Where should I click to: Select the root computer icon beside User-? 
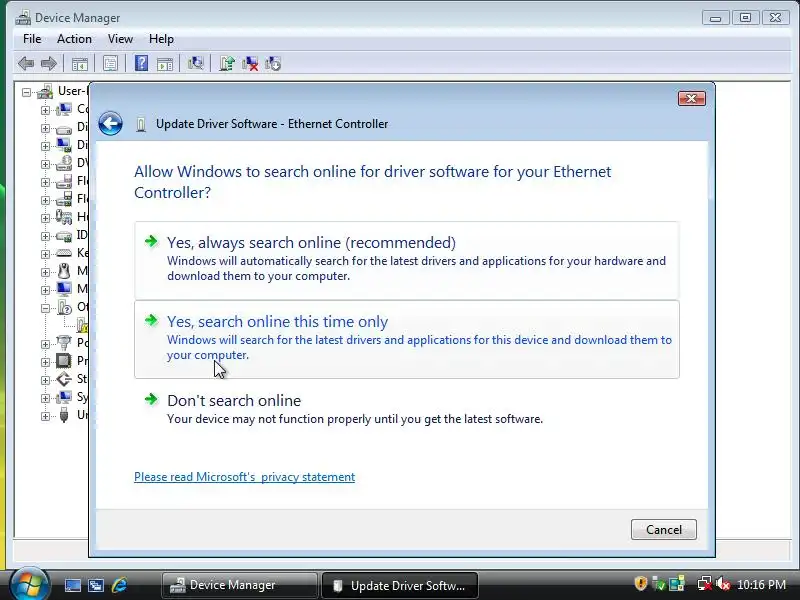pyautogui.click(x=45, y=91)
